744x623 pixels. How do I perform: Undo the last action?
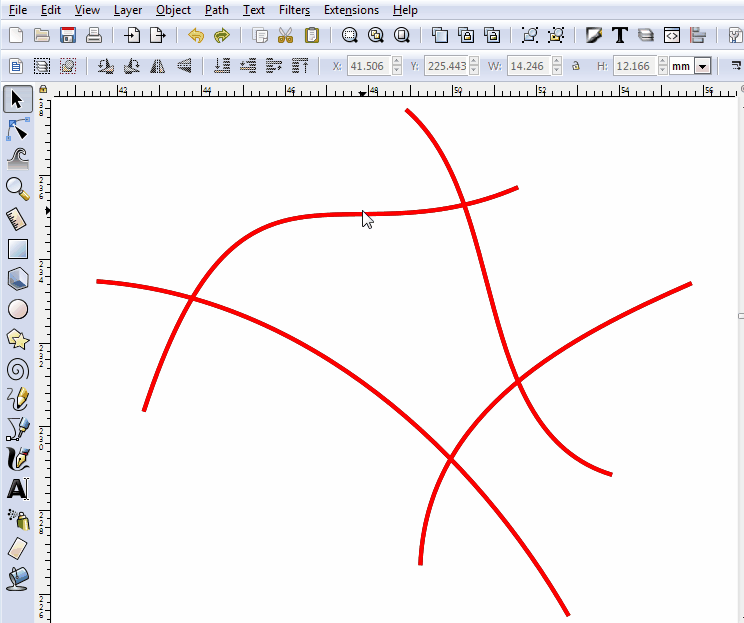point(195,36)
